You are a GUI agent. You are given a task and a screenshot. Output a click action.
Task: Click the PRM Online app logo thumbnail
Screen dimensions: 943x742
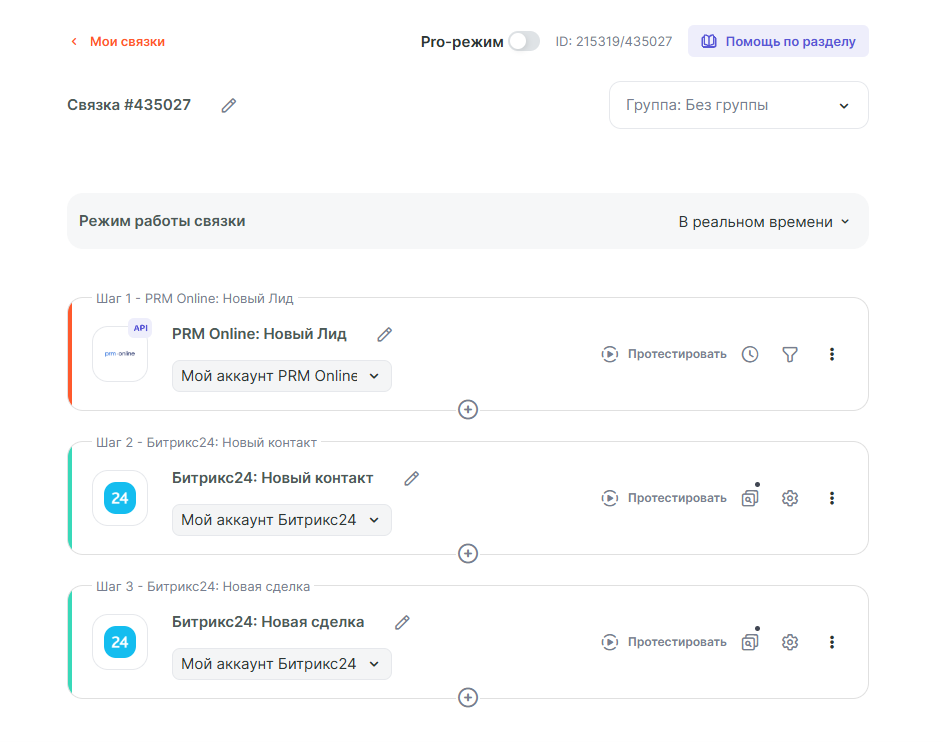(120, 354)
